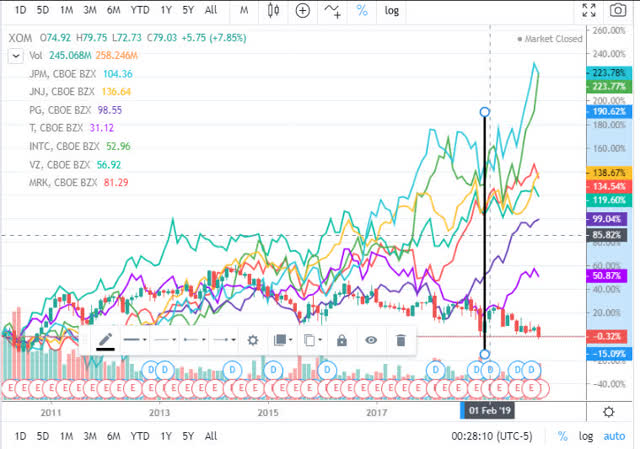Select 1Y range in top toolbar
Viewport: 640px width, 449px height.
(166, 10)
